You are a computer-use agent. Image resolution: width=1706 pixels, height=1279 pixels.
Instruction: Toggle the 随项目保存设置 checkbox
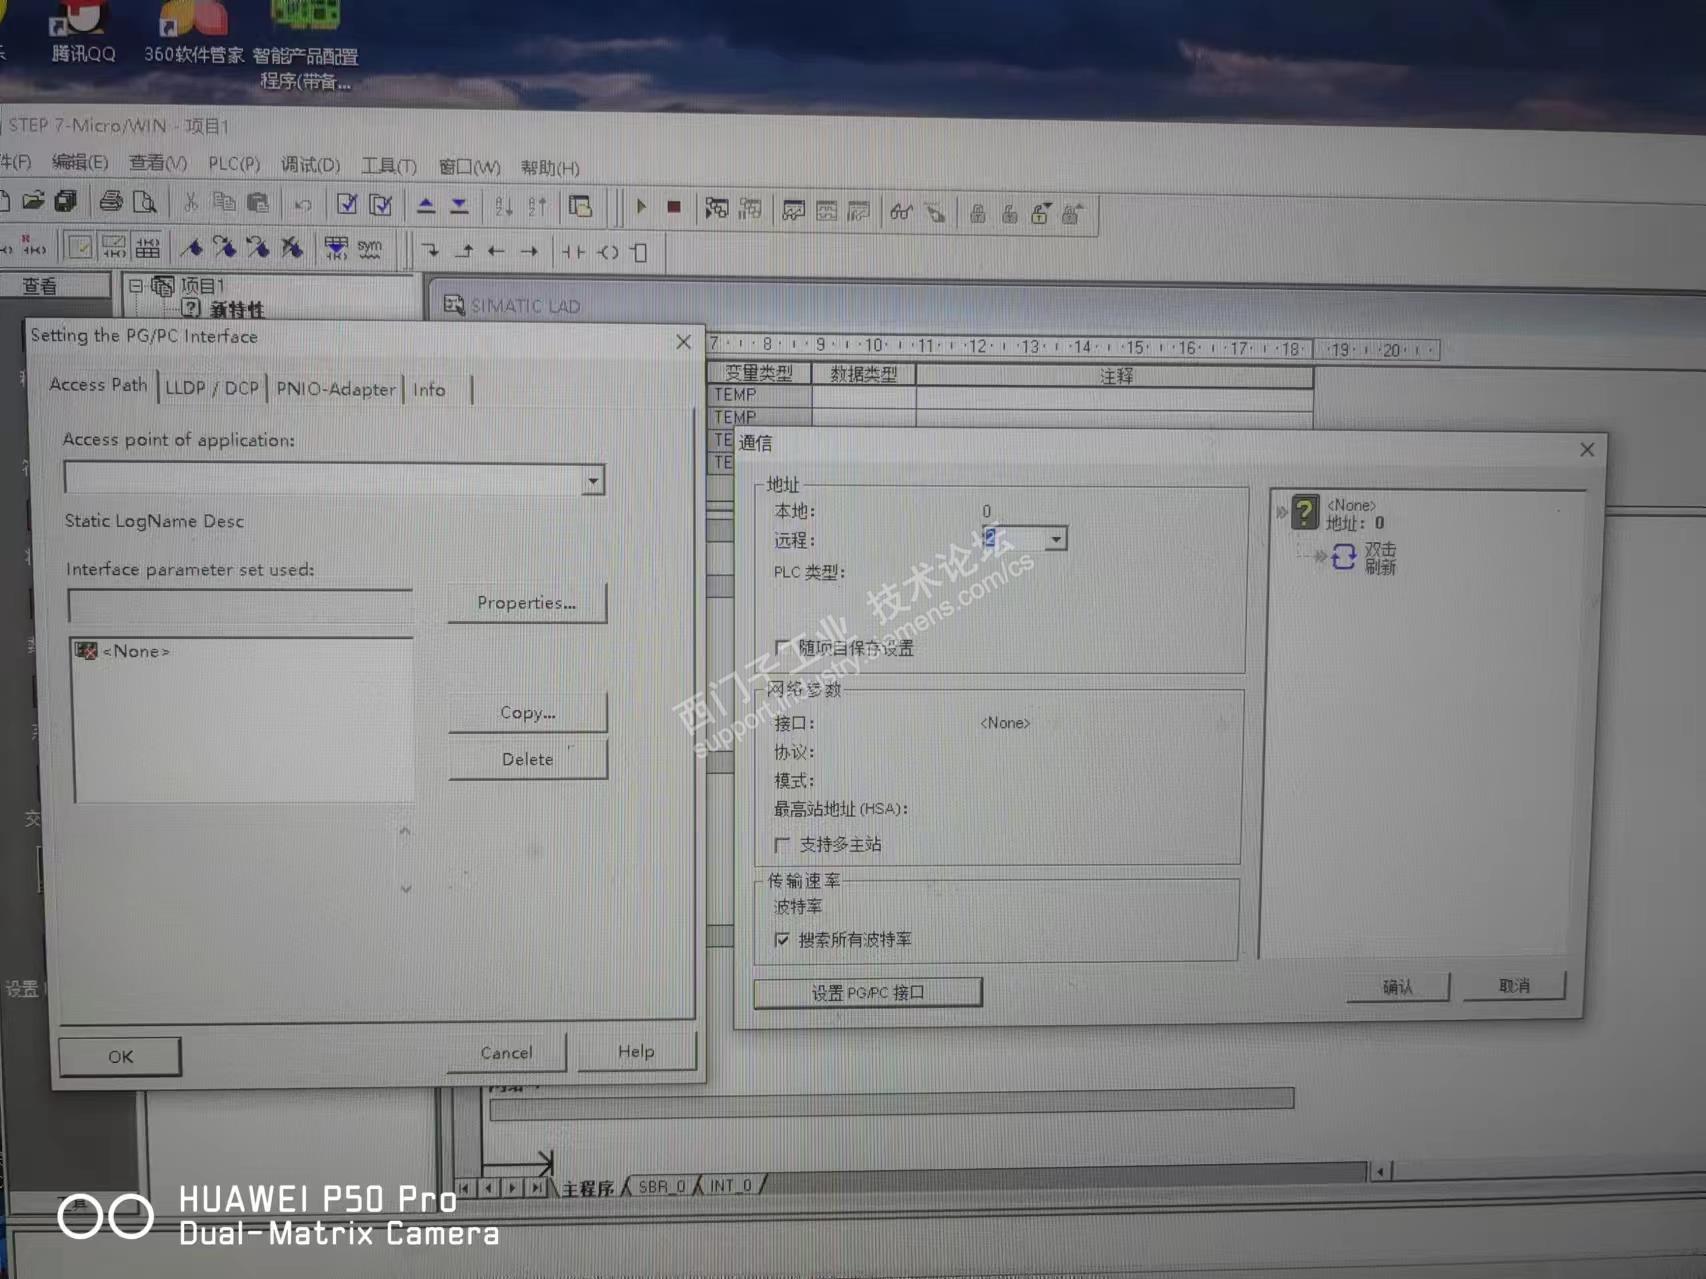pos(783,648)
